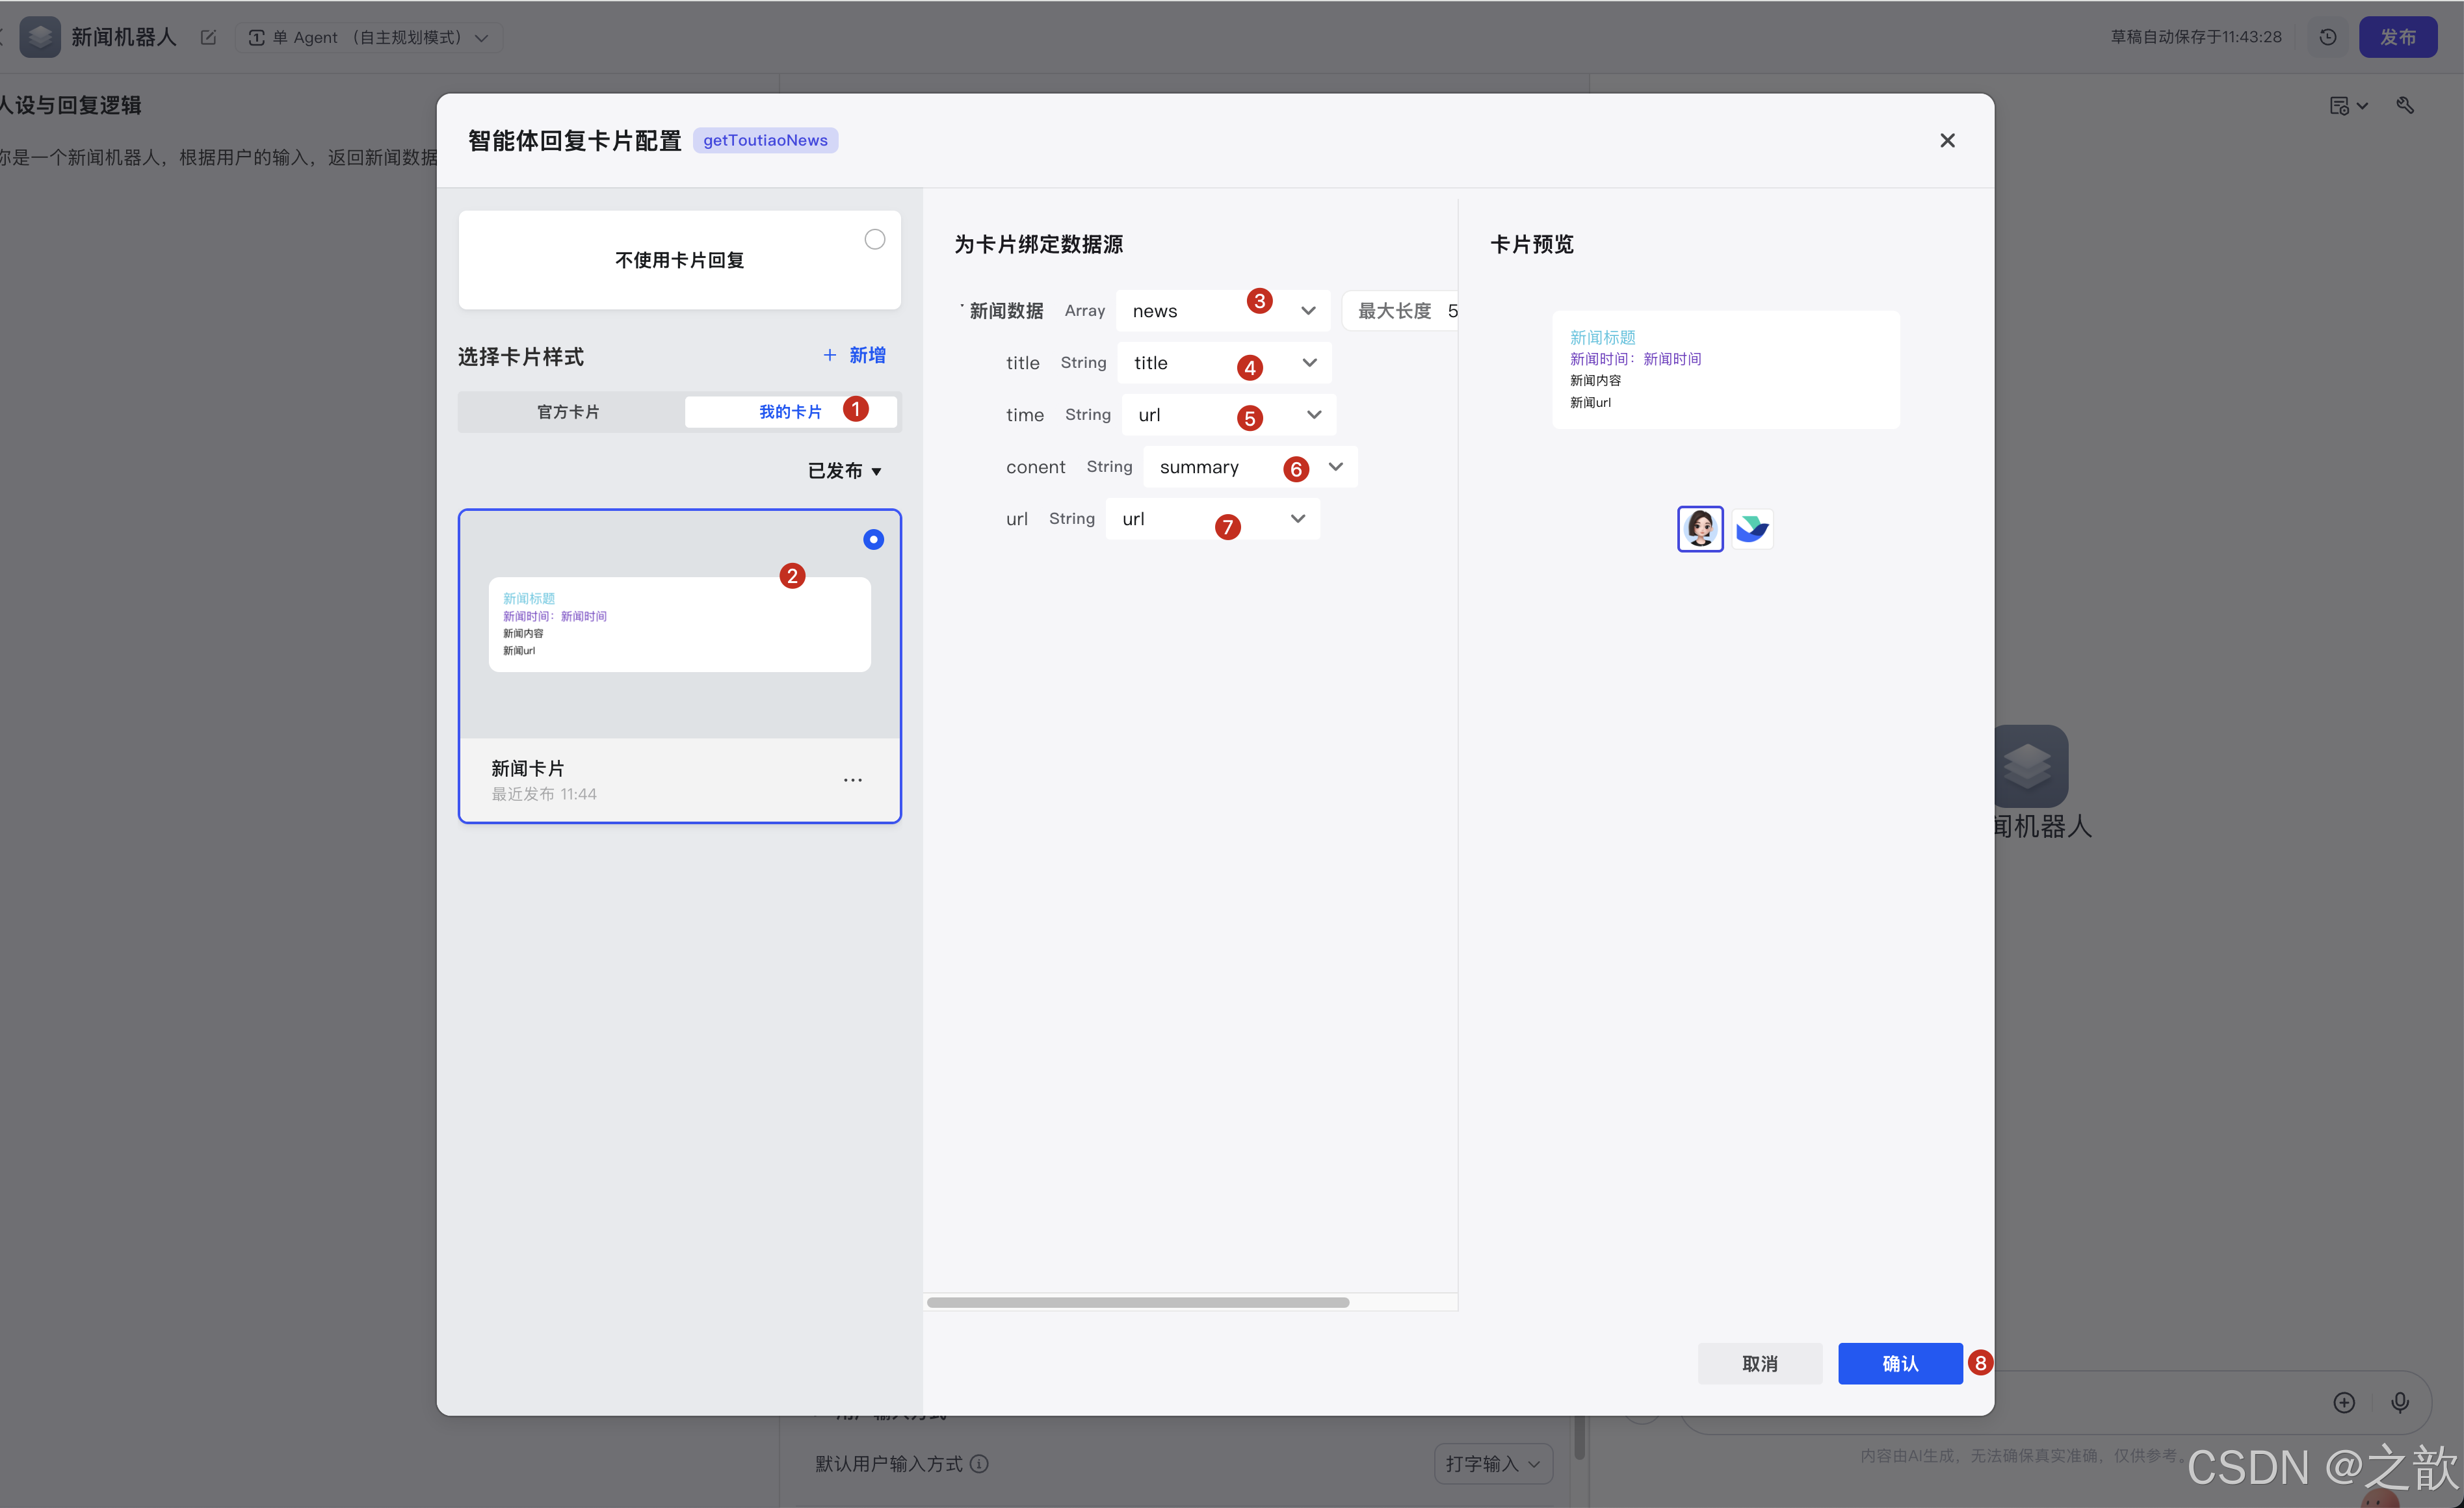Image resolution: width=2464 pixels, height=1508 pixels.
Task: Open the version history clock icon
Action: click(2328, 37)
